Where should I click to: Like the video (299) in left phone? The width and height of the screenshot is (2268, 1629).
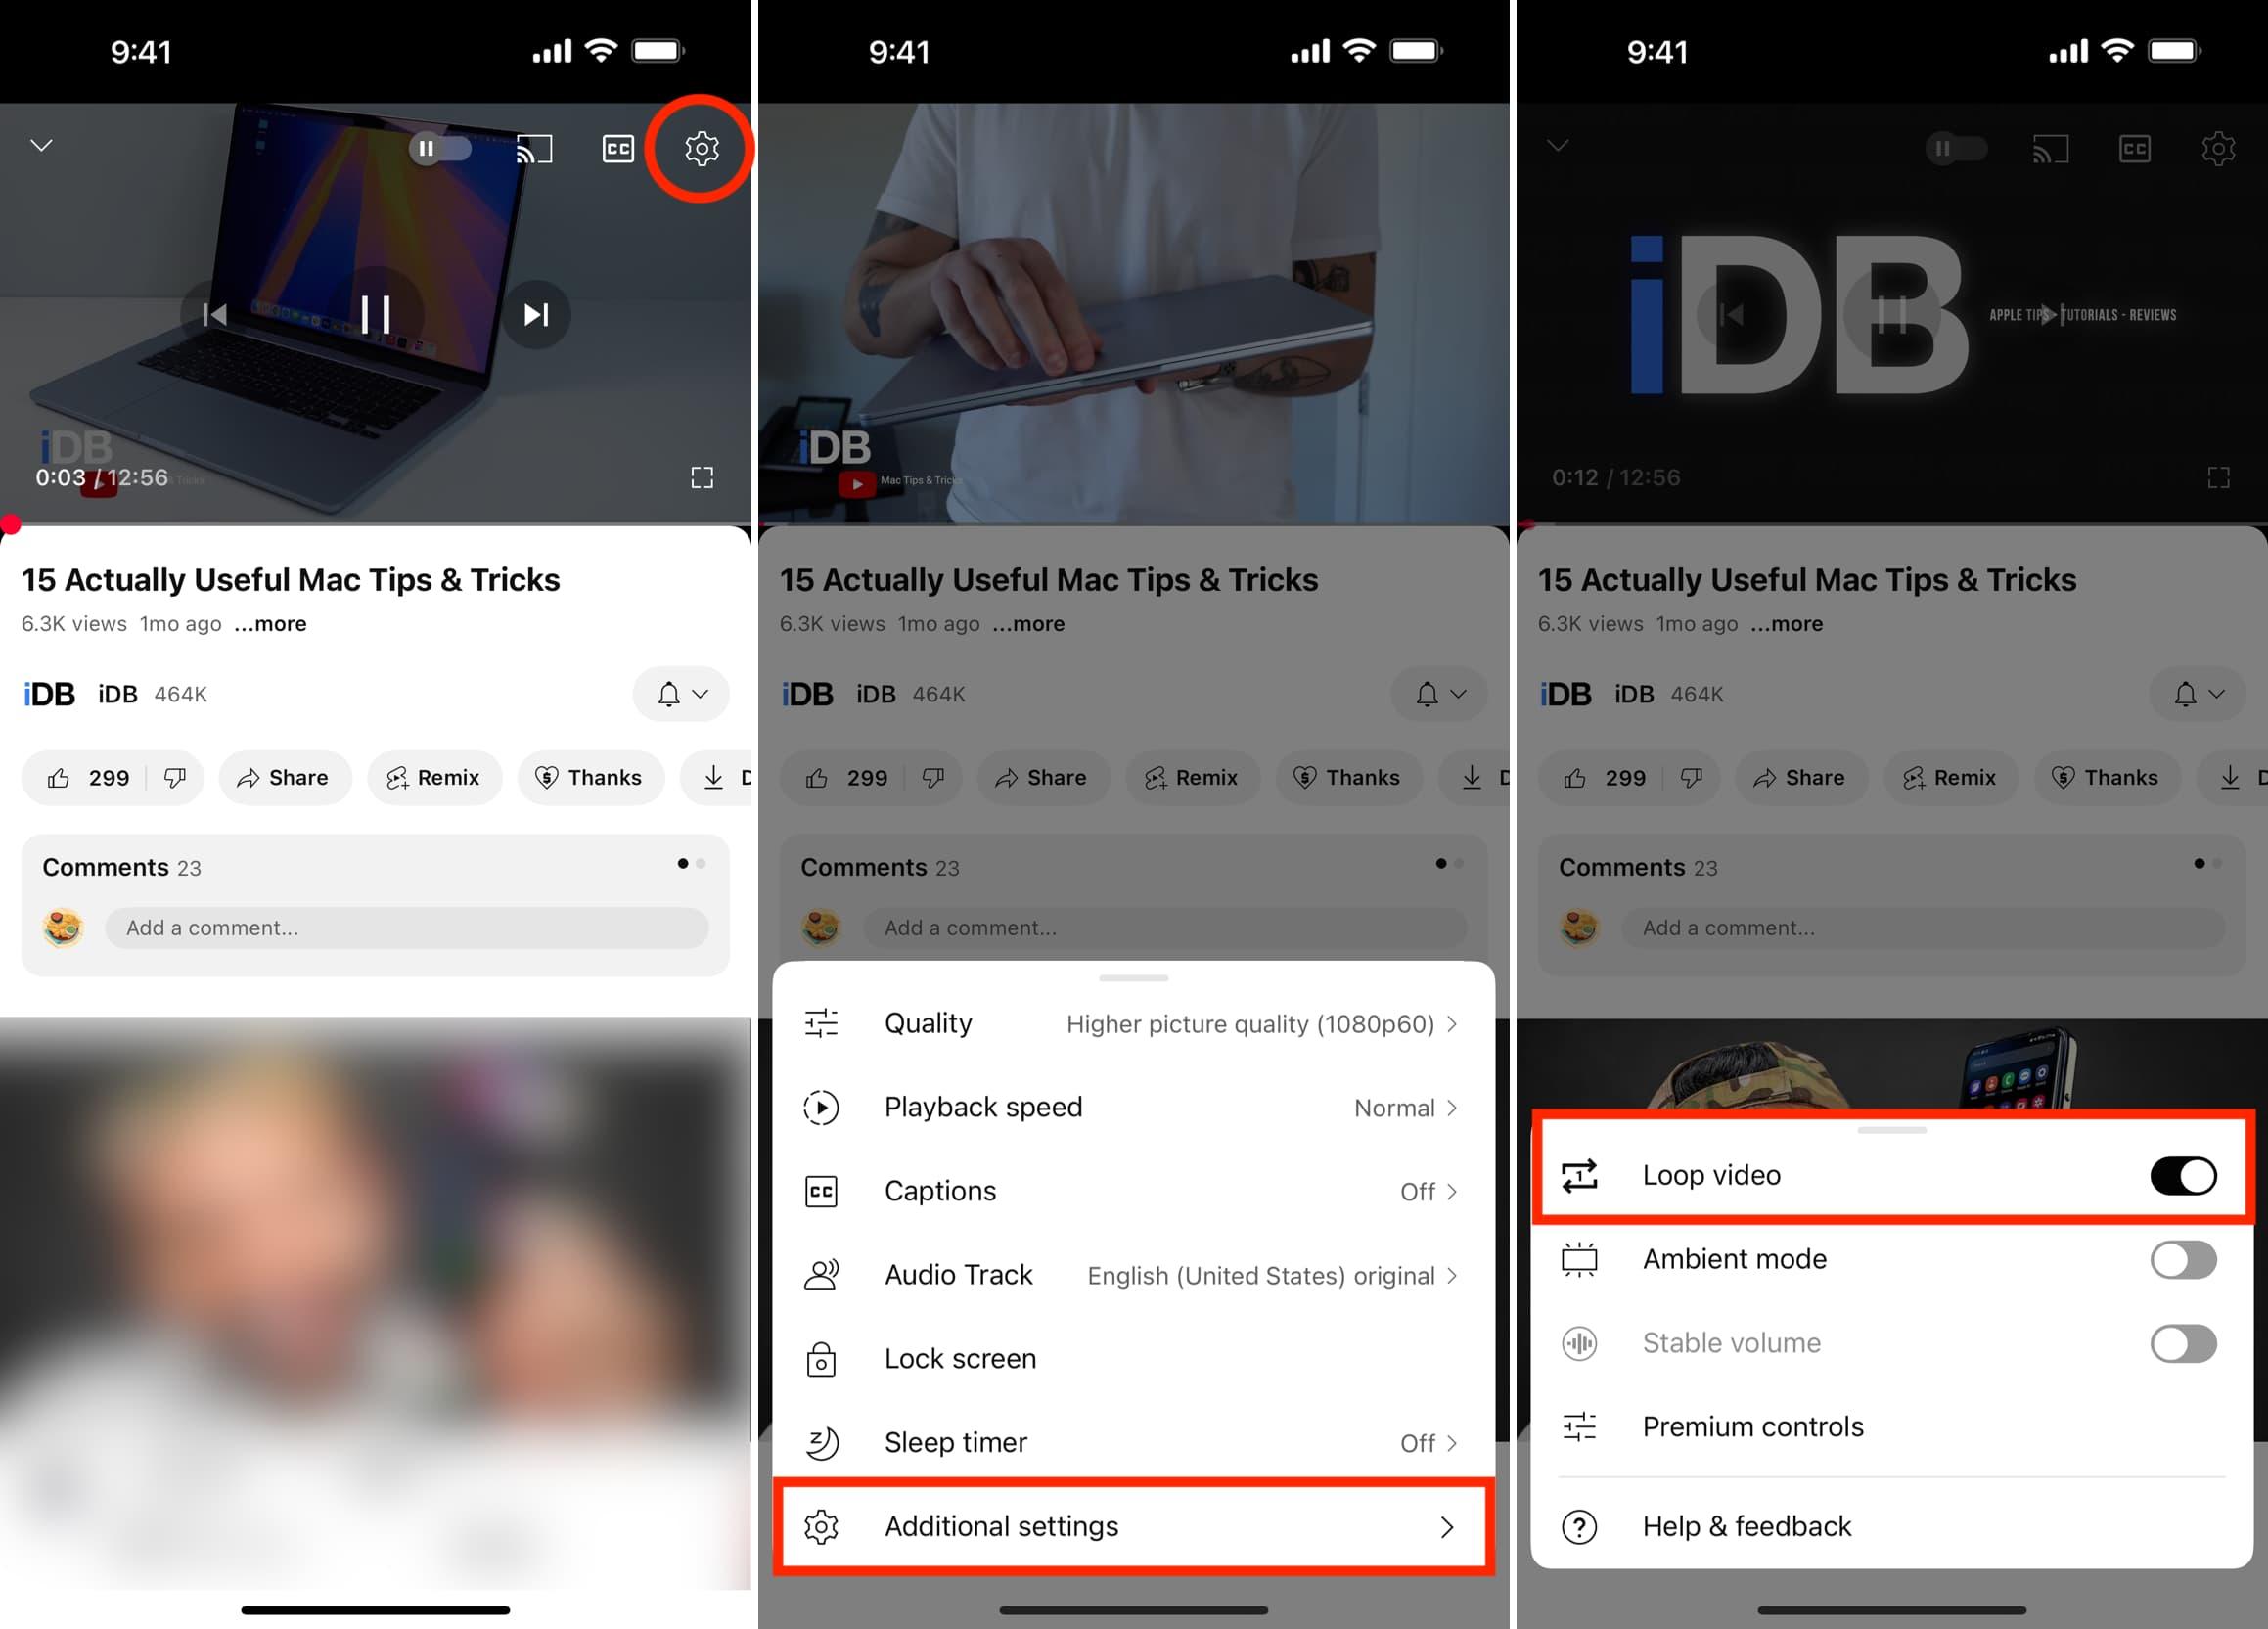(x=88, y=778)
